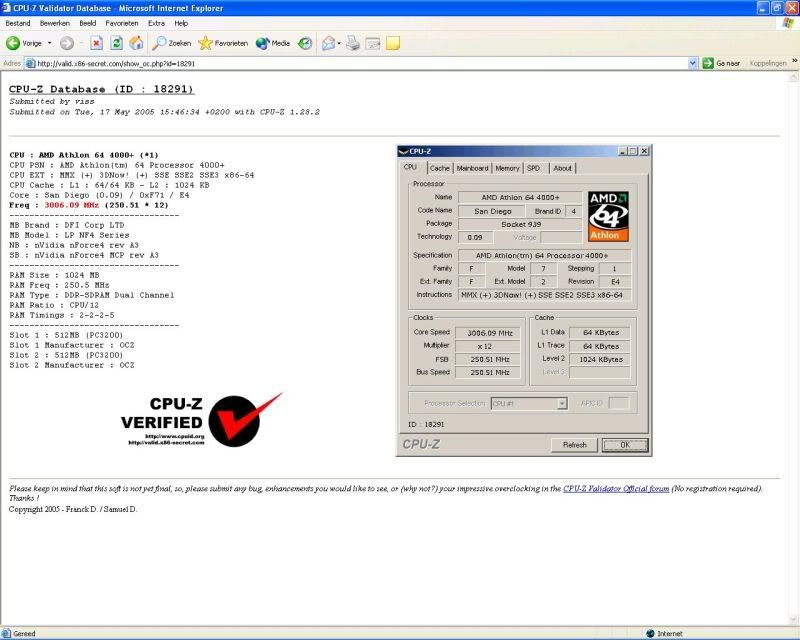Click the Level 2 1024 KBytes field
The width and height of the screenshot is (800, 640).
(600, 359)
